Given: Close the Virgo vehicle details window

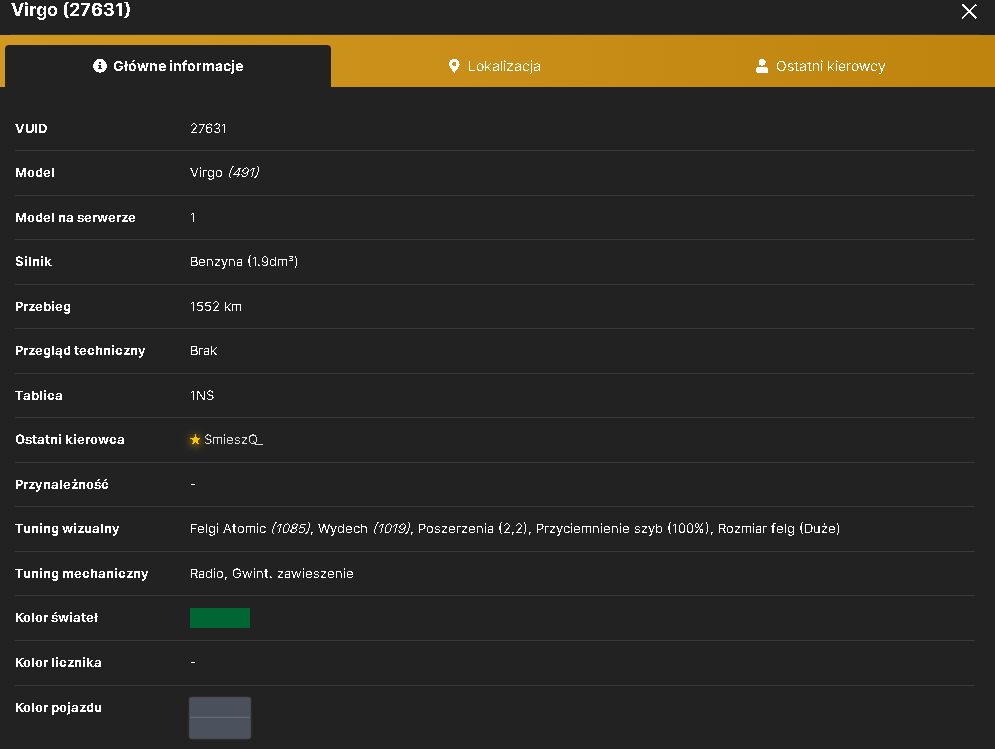Looking at the screenshot, I should 969,11.
